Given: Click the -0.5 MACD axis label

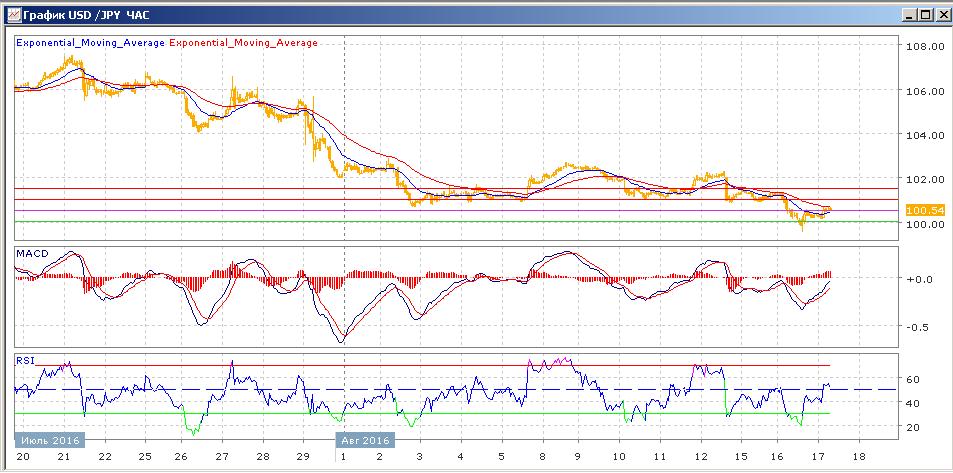Looking at the screenshot, I should click(x=917, y=327).
